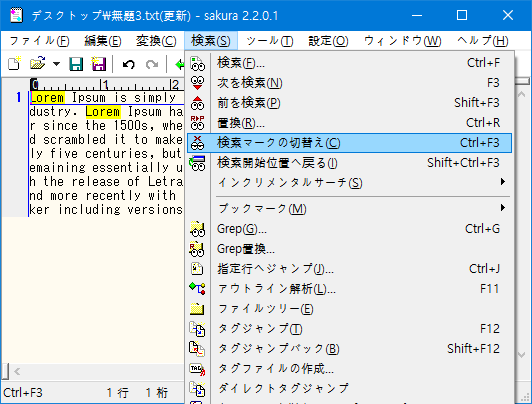532x404 pixels.
Task: Click the vertical scrollbar down arrow
Action: point(522,355)
